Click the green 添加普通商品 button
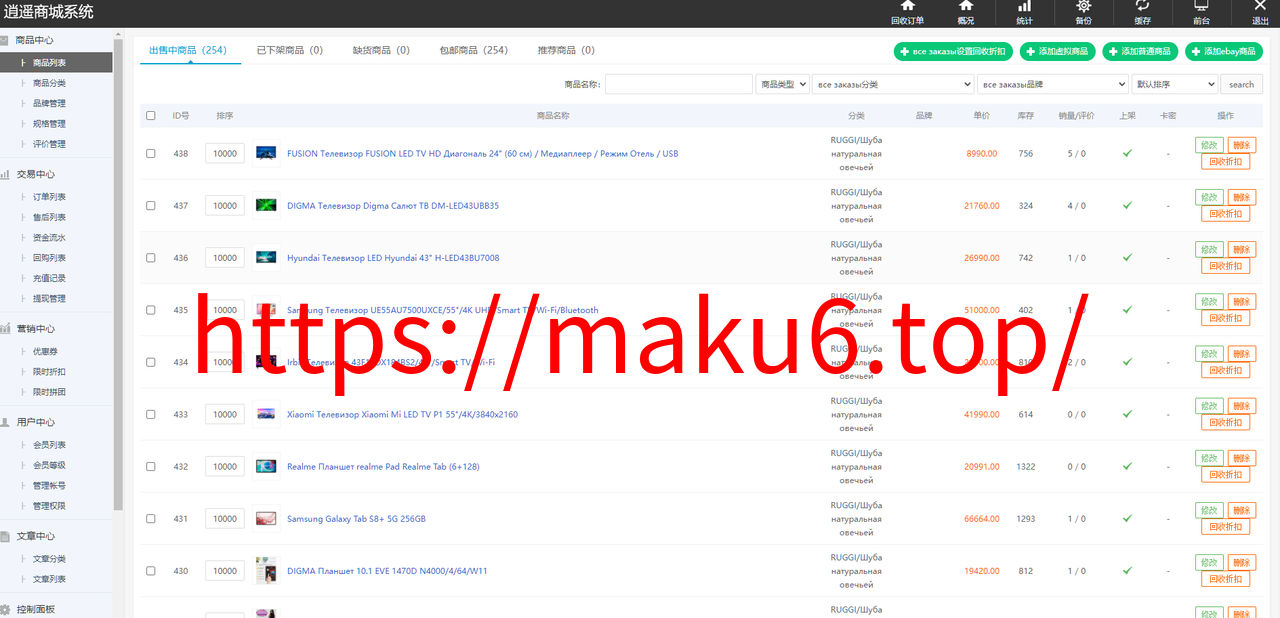The width and height of the screenshot is (1280, 618). coord(1140,51)
